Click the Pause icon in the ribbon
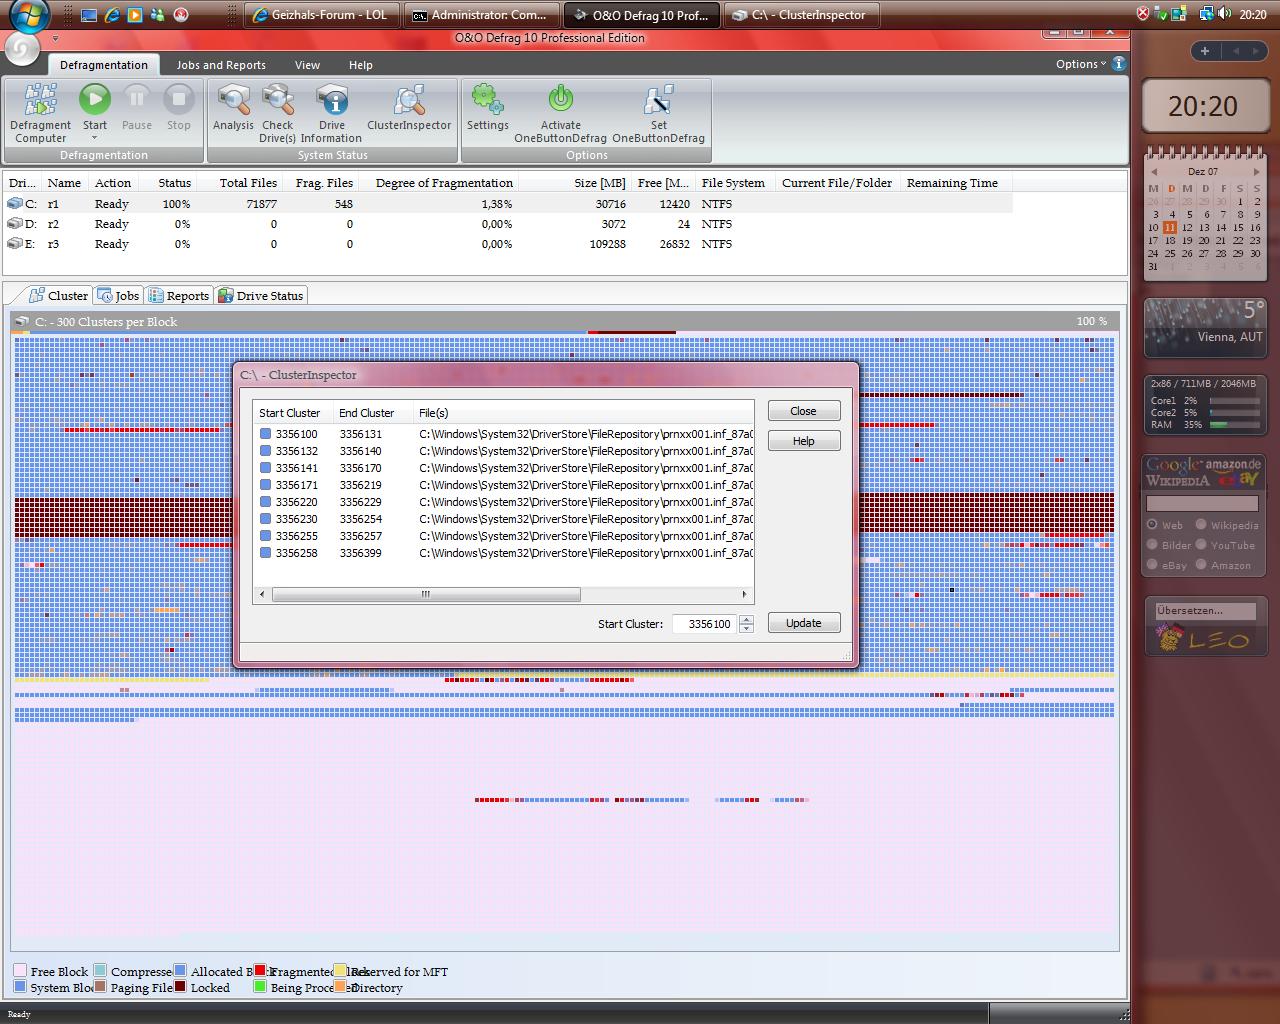The width and height of the screenshot is (1280, 1024). [137, 99]
